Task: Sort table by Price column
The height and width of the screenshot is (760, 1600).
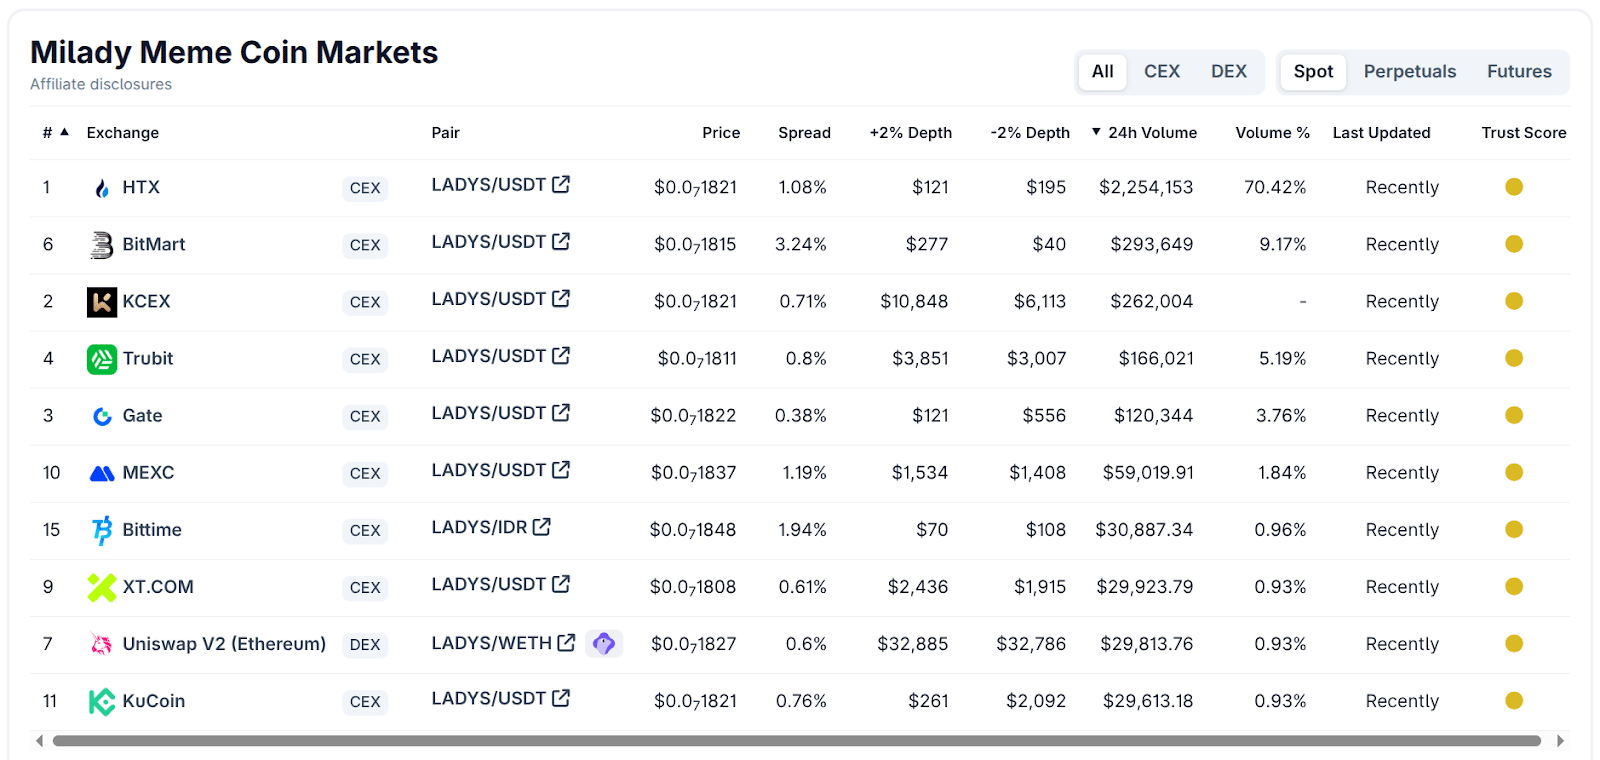Action: pyautogui.click(x=721, y=132)
